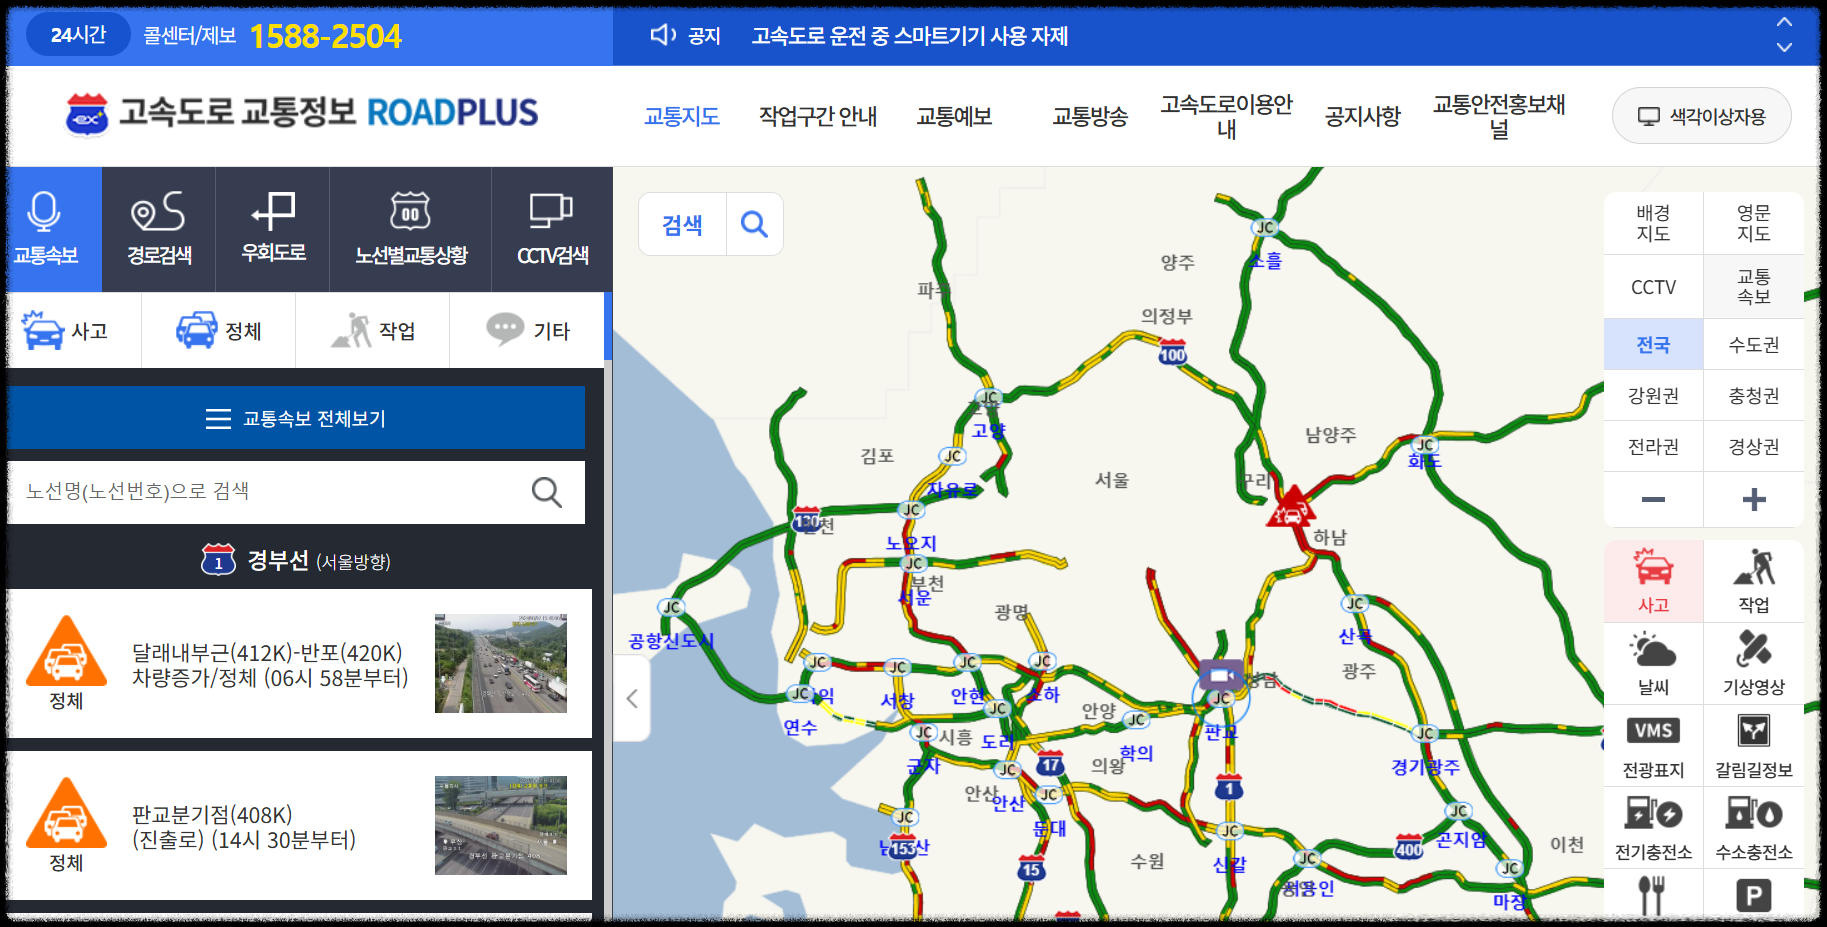Toggle 사고 accident map icon
1827x927 pixels.
[1653, 581]
